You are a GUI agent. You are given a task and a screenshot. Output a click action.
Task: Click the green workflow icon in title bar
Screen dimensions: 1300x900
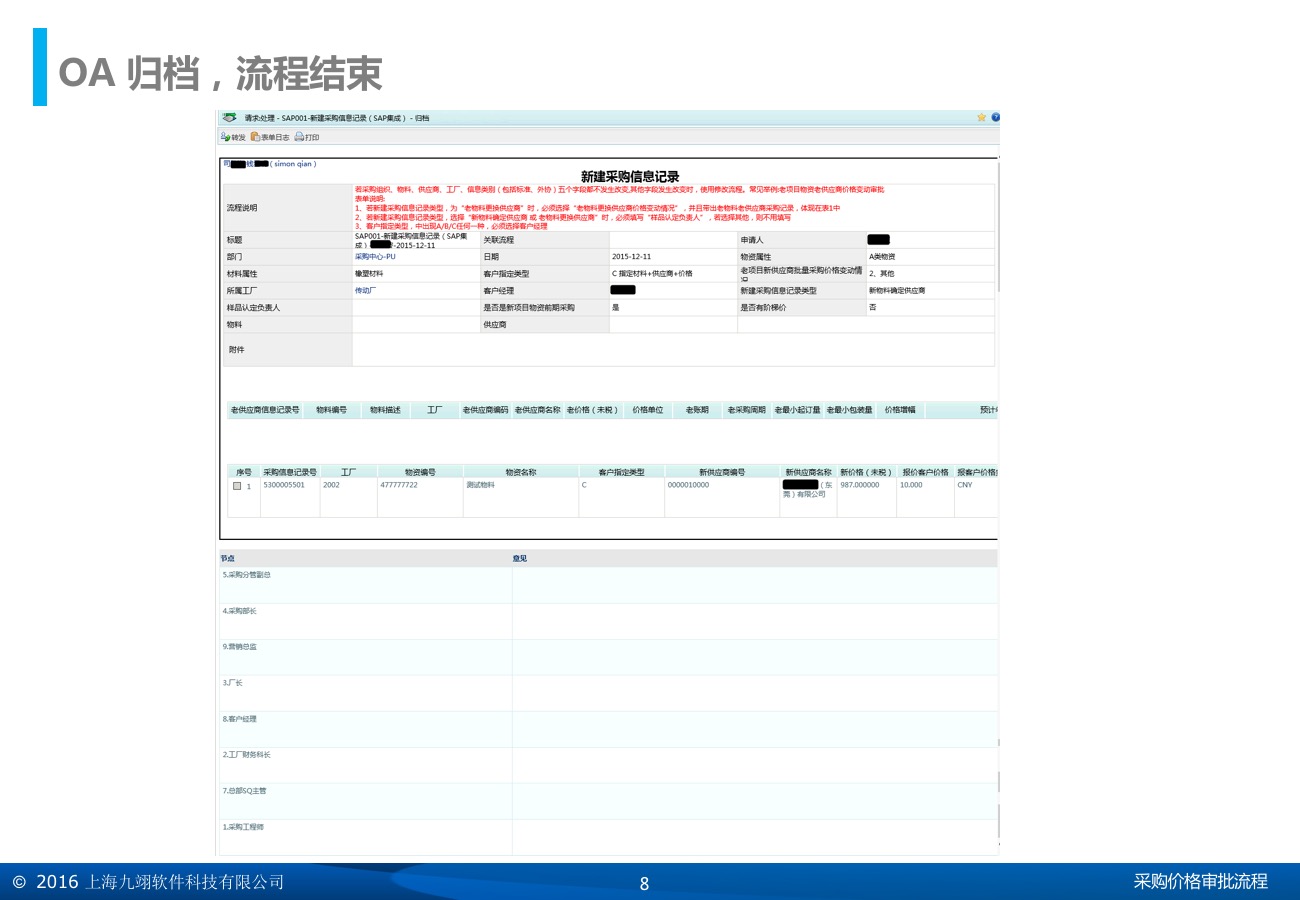pyautogui.click(x=229, y=118)
